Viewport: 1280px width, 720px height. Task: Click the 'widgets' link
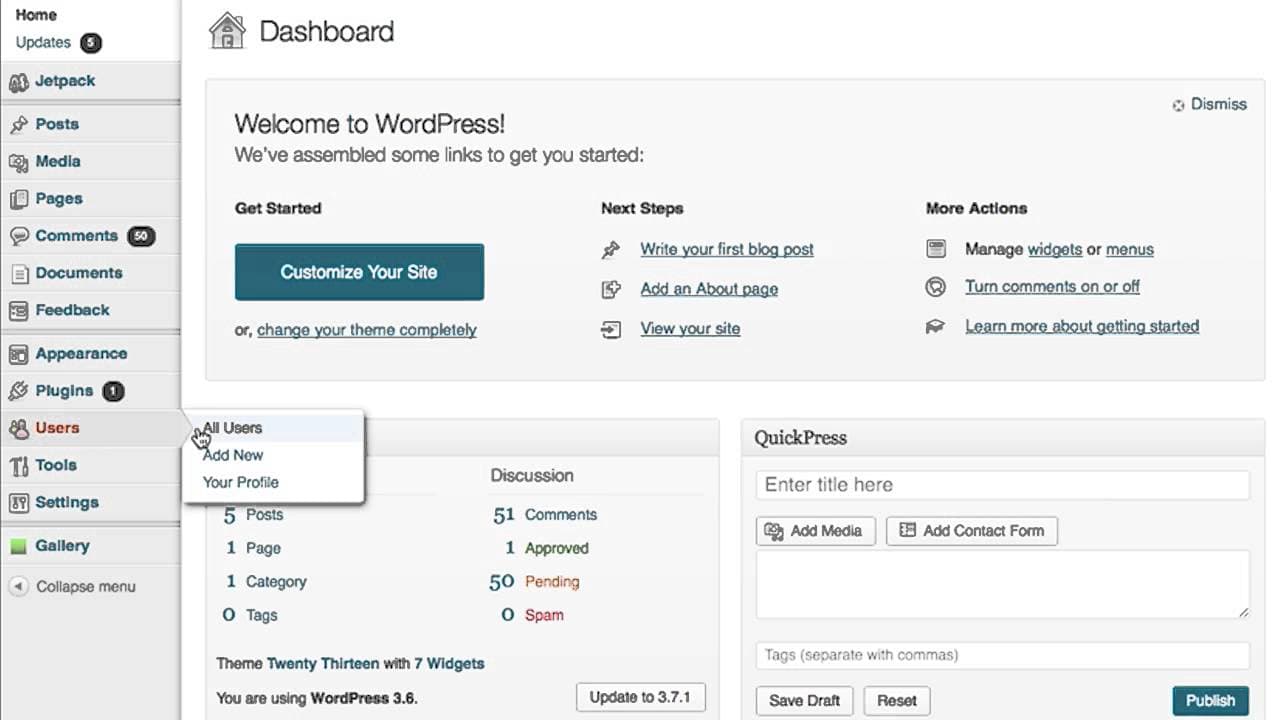point(1055,249)
